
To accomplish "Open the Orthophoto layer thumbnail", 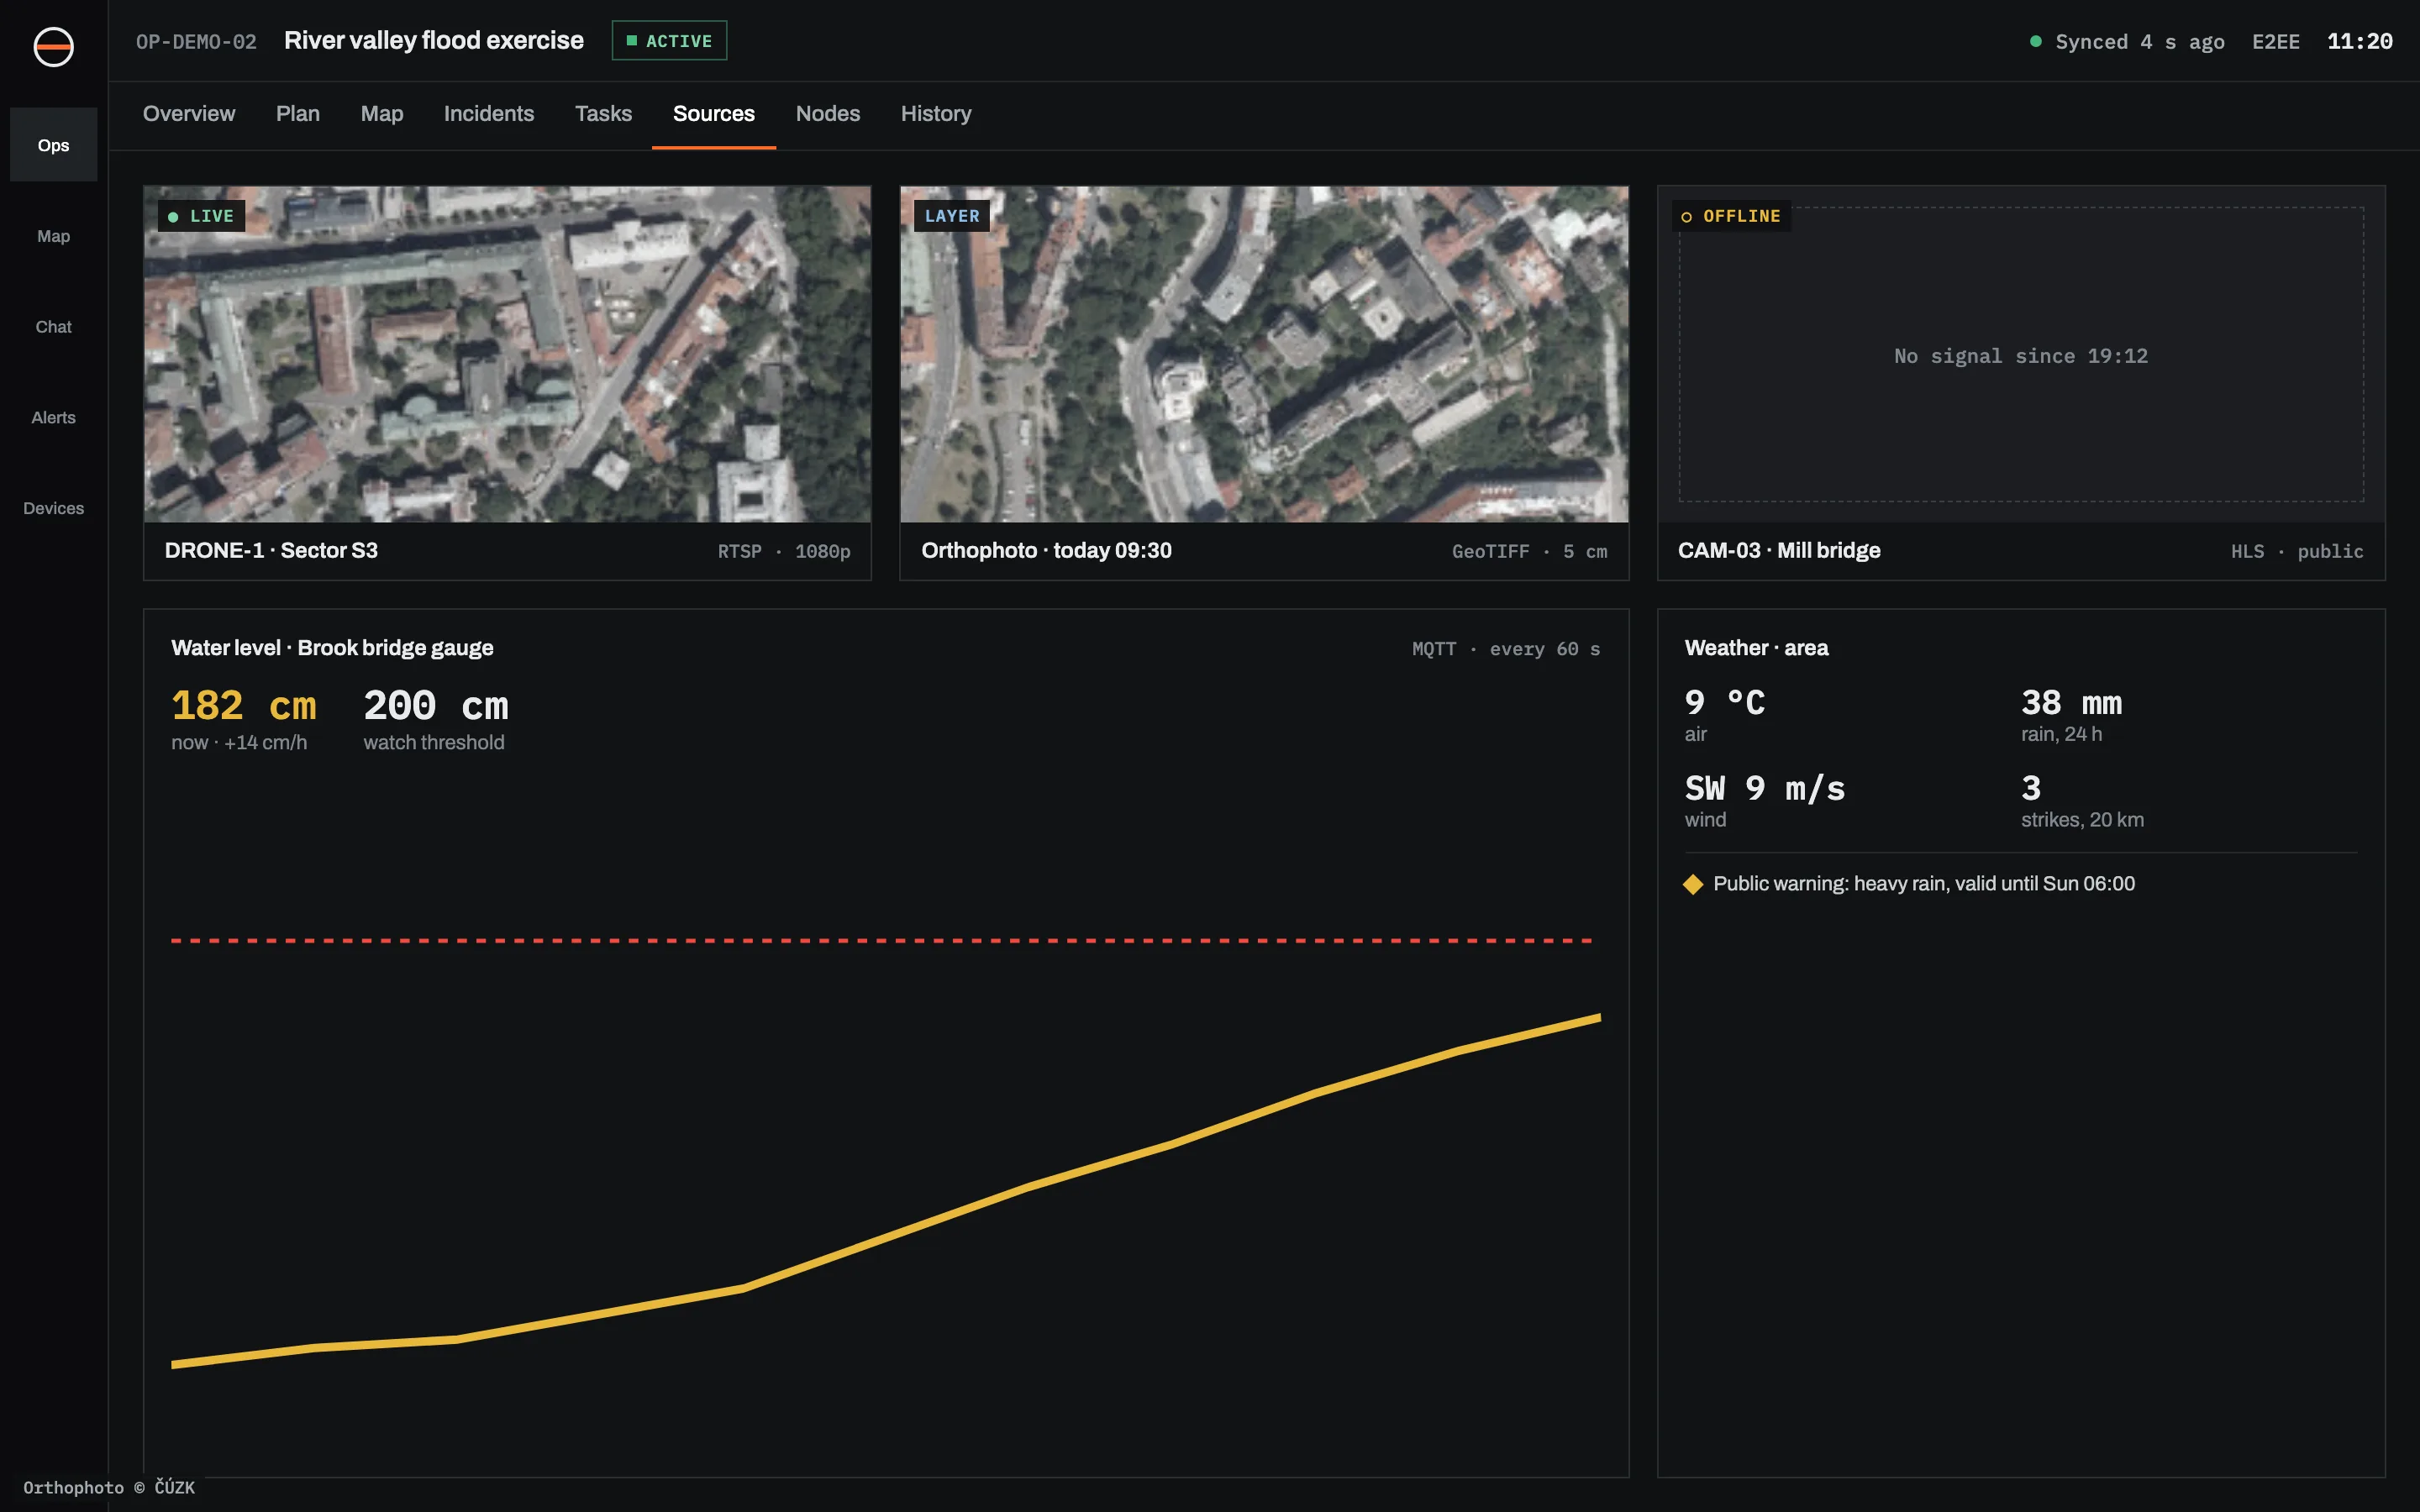I will pos(1264,354).
